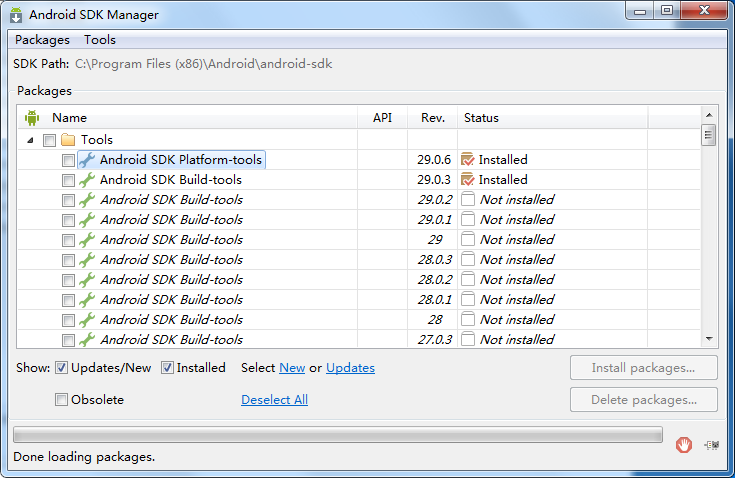Click installed status icon for Platform-tools 29.0.6
This screenshot has width=735, height=478.
468,159
